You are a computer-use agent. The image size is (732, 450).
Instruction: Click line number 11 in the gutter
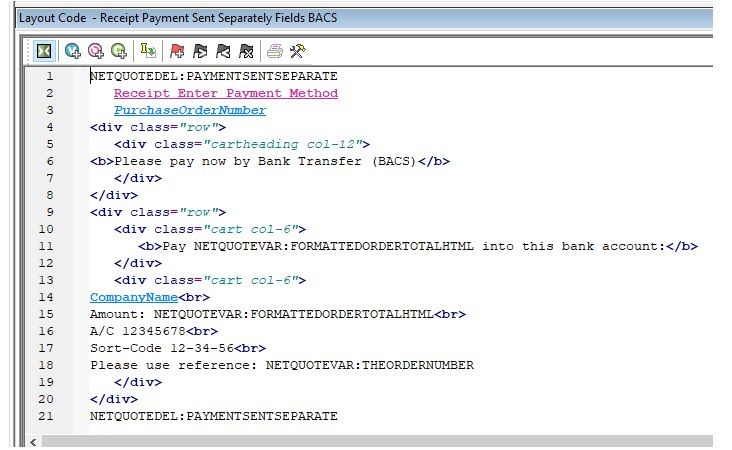pyautogui.click(x=48, y=246)
